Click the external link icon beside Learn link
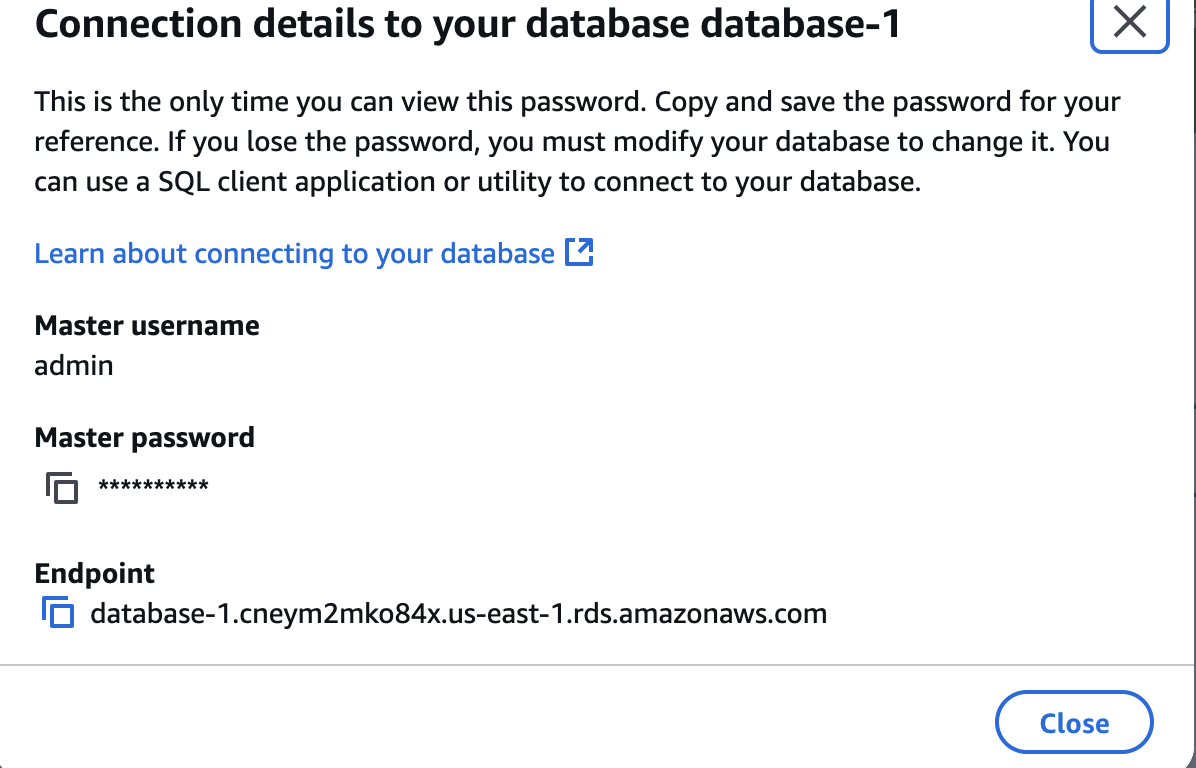Screen dimensions: 1196x768 (580, 253)
